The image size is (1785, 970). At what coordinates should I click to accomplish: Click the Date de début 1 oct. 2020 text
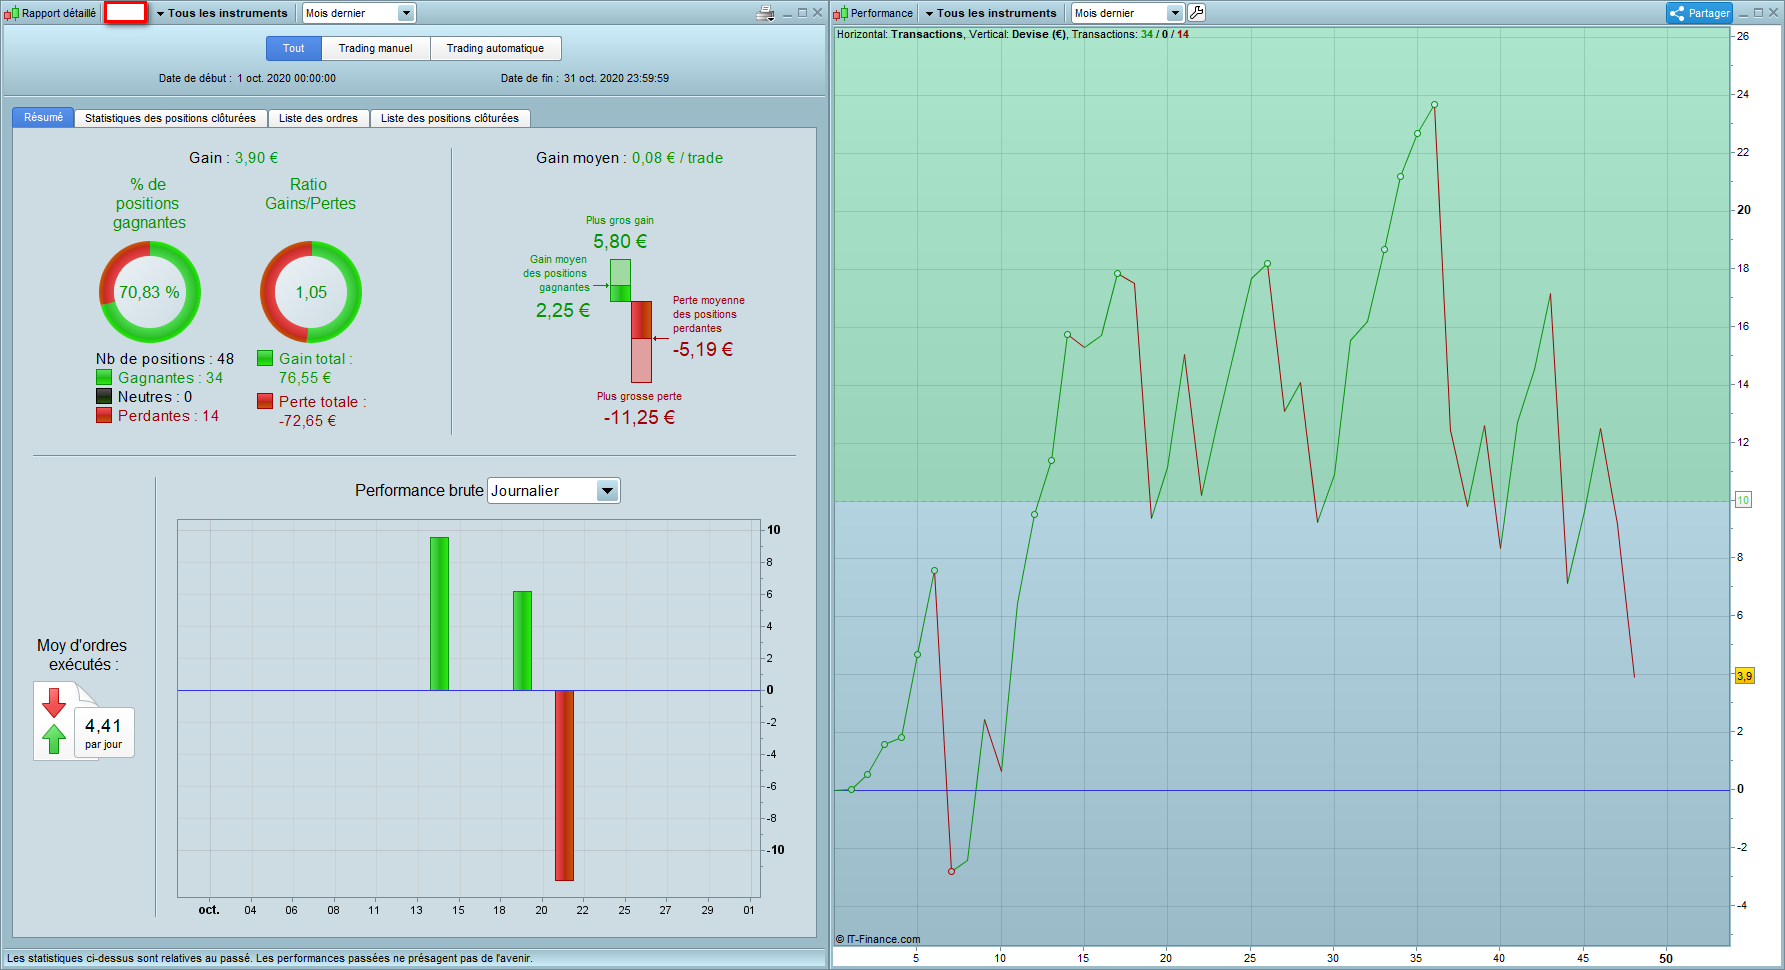point(247,78)
